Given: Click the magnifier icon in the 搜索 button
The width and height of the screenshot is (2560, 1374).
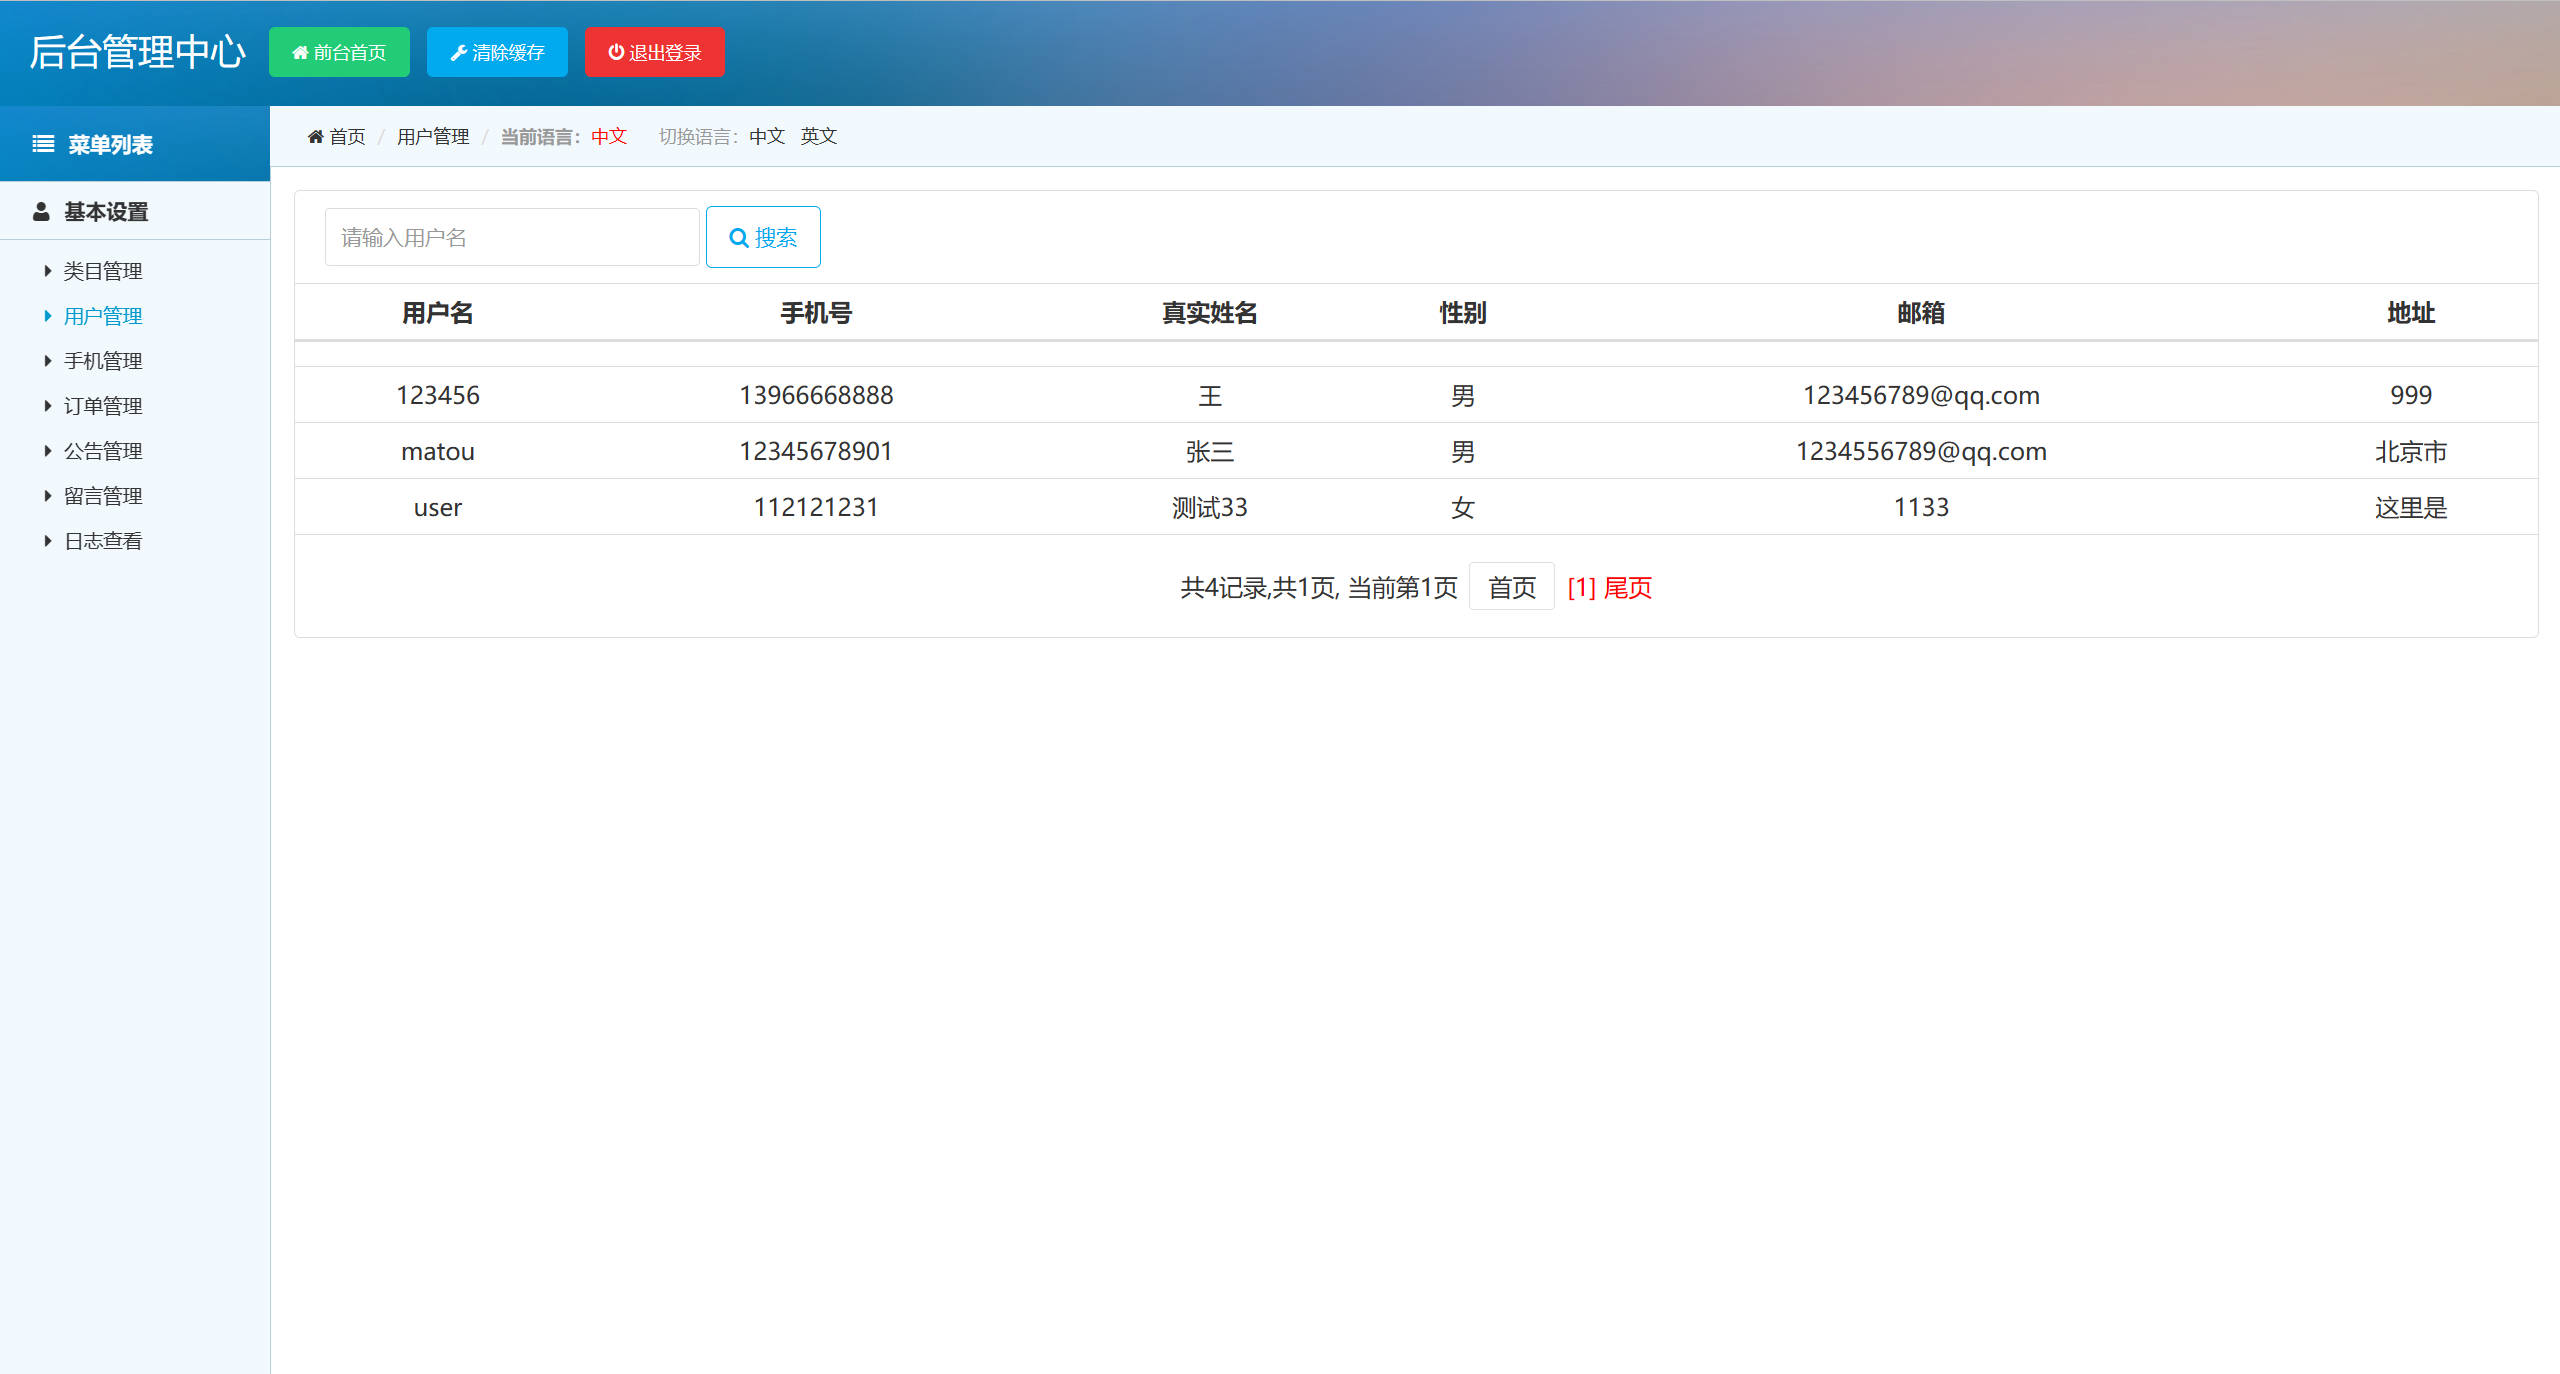Looking at the screenshot, I should [738, 237].
